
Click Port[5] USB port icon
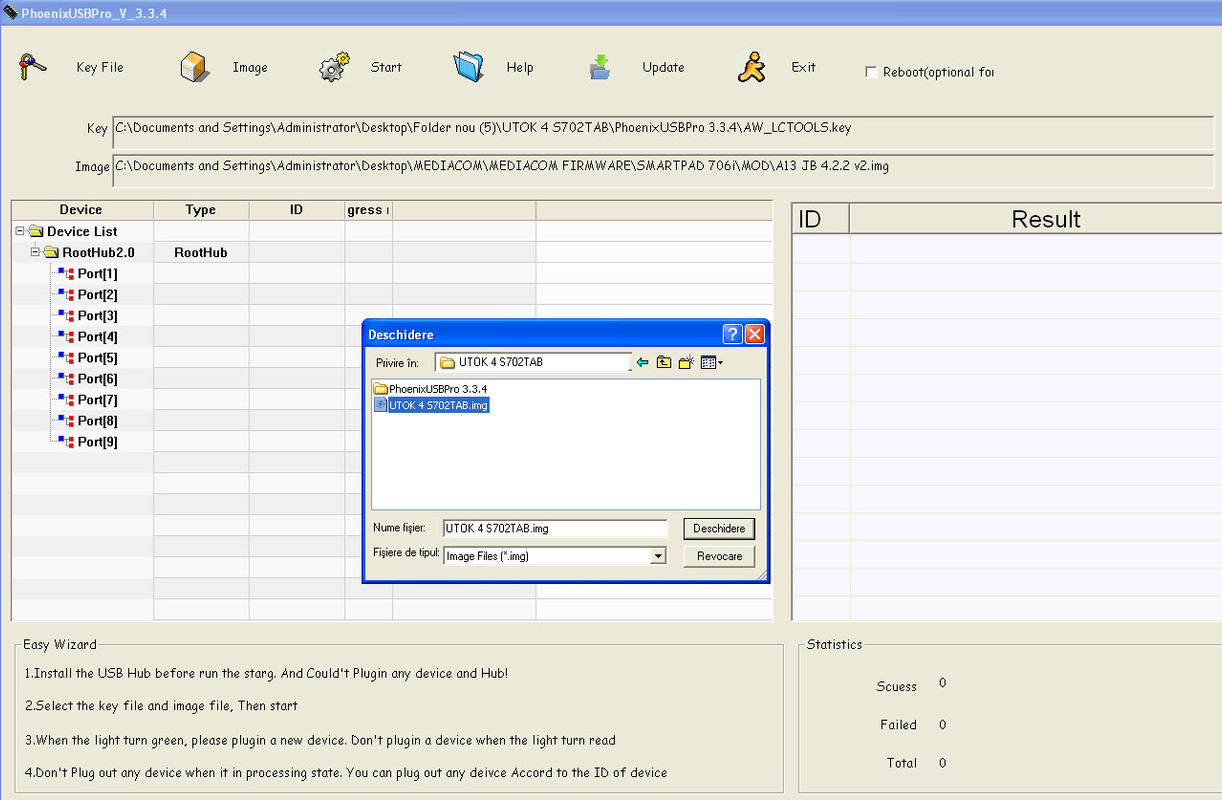point(66,357)
